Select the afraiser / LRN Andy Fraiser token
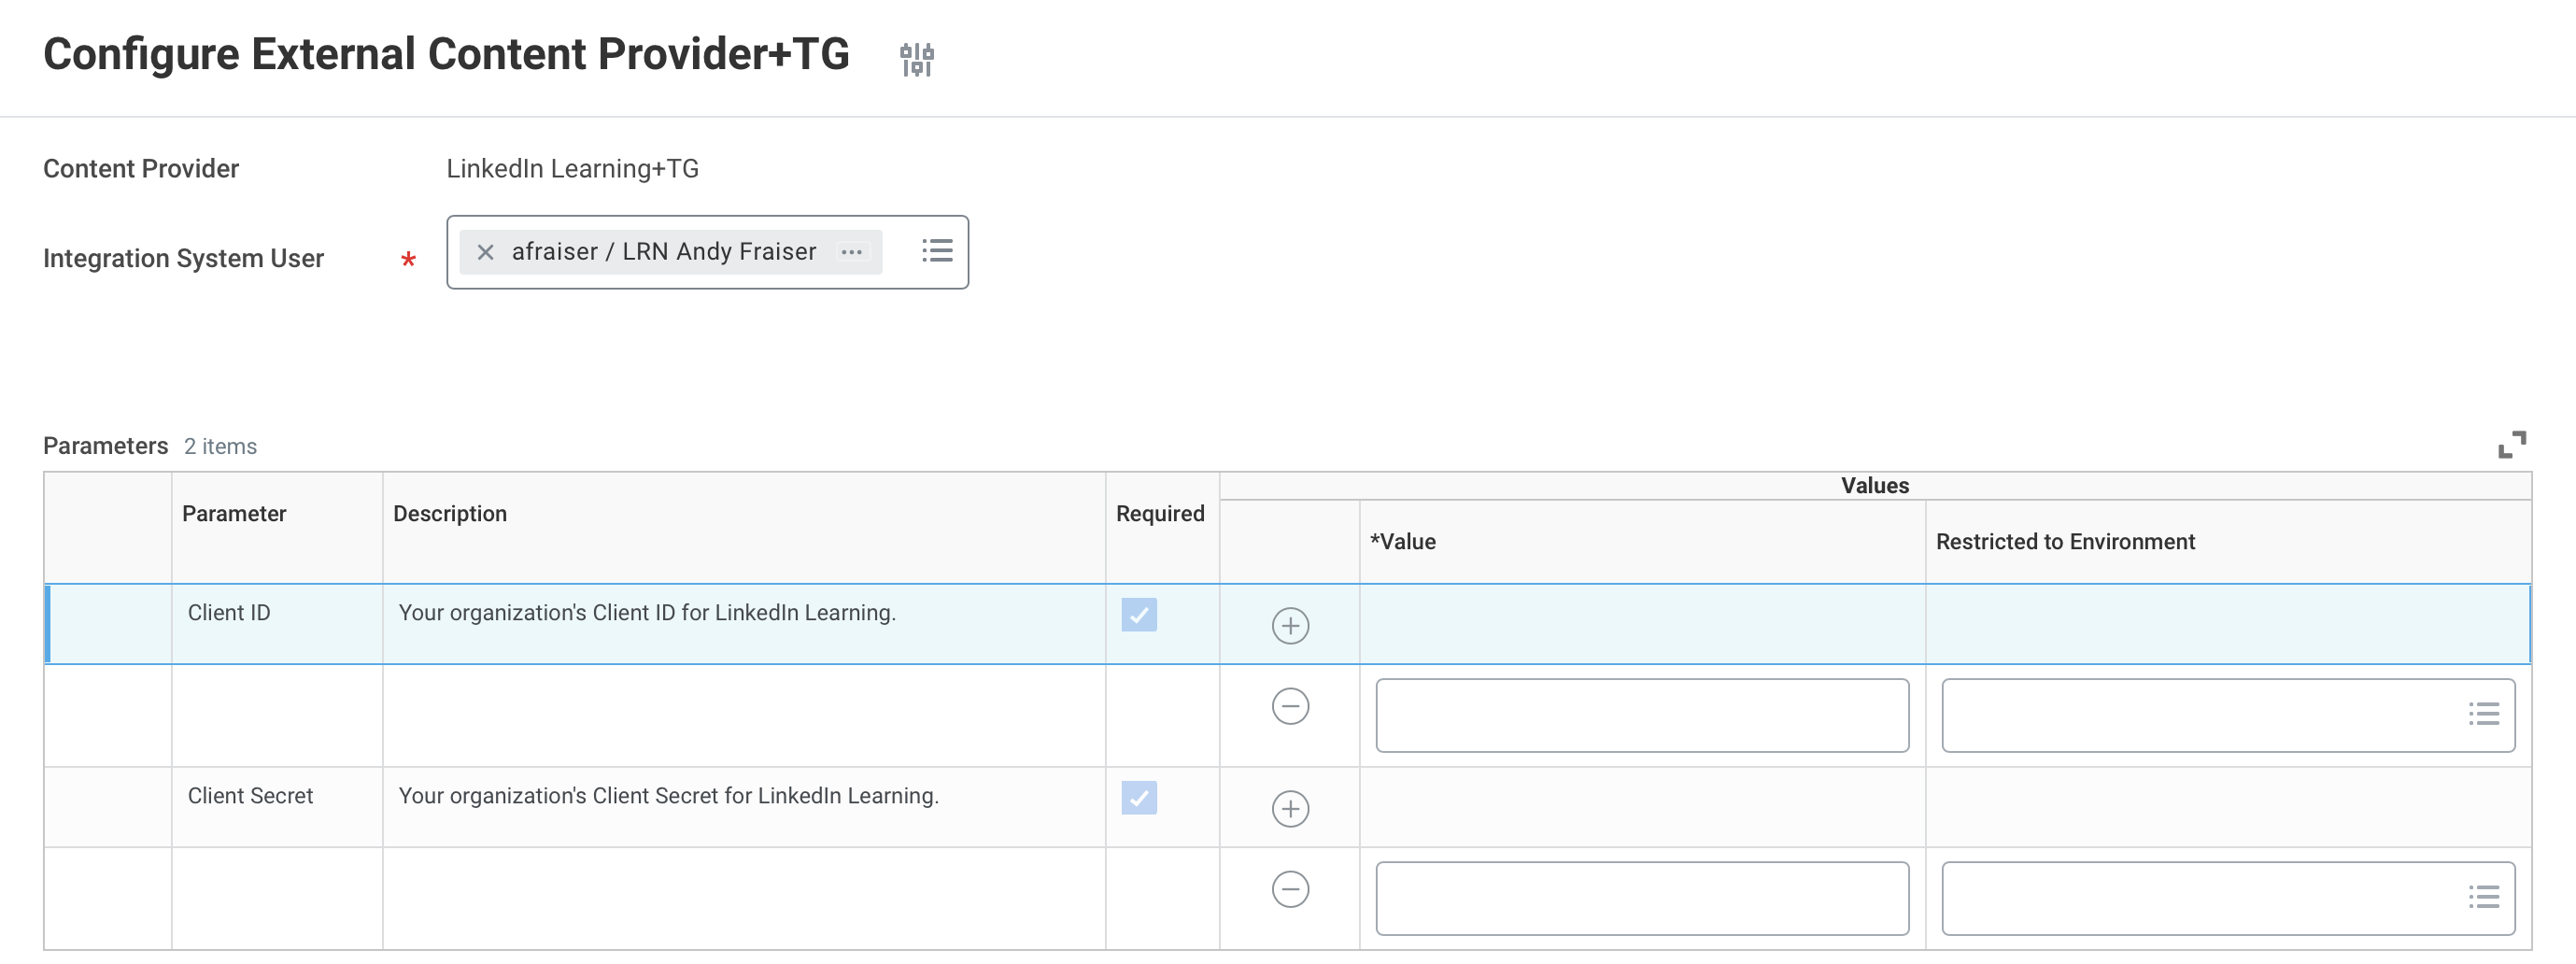Viewport: 2576px width, 964px height. (x=664, y=251)
